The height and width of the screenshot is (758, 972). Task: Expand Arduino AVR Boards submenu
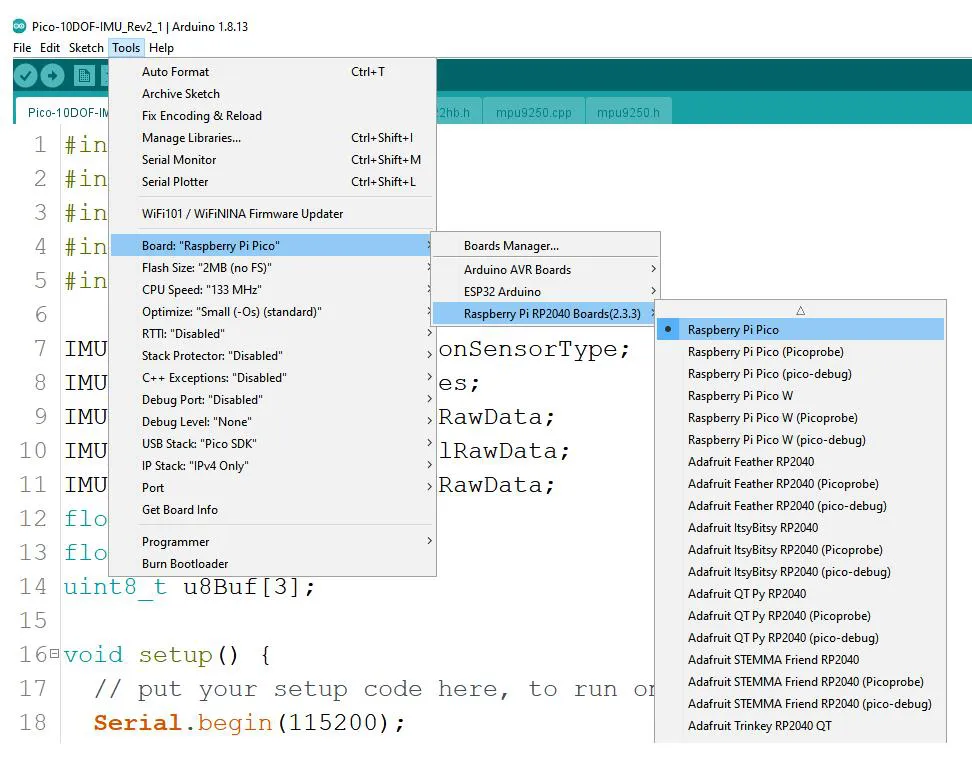[x=545, y=270]
